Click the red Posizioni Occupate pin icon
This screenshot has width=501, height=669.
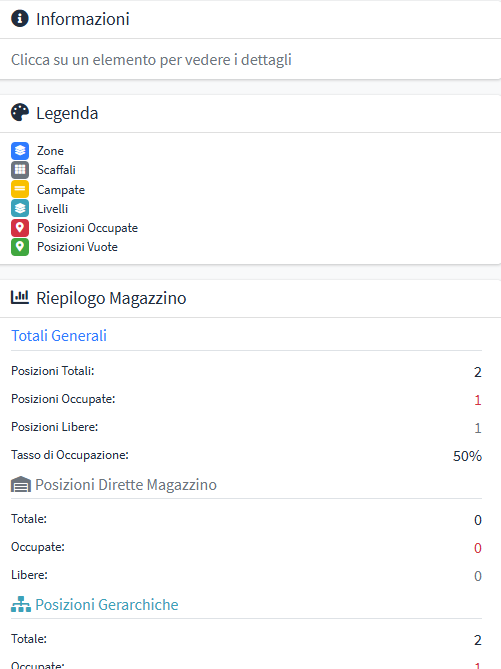[20, 228]
